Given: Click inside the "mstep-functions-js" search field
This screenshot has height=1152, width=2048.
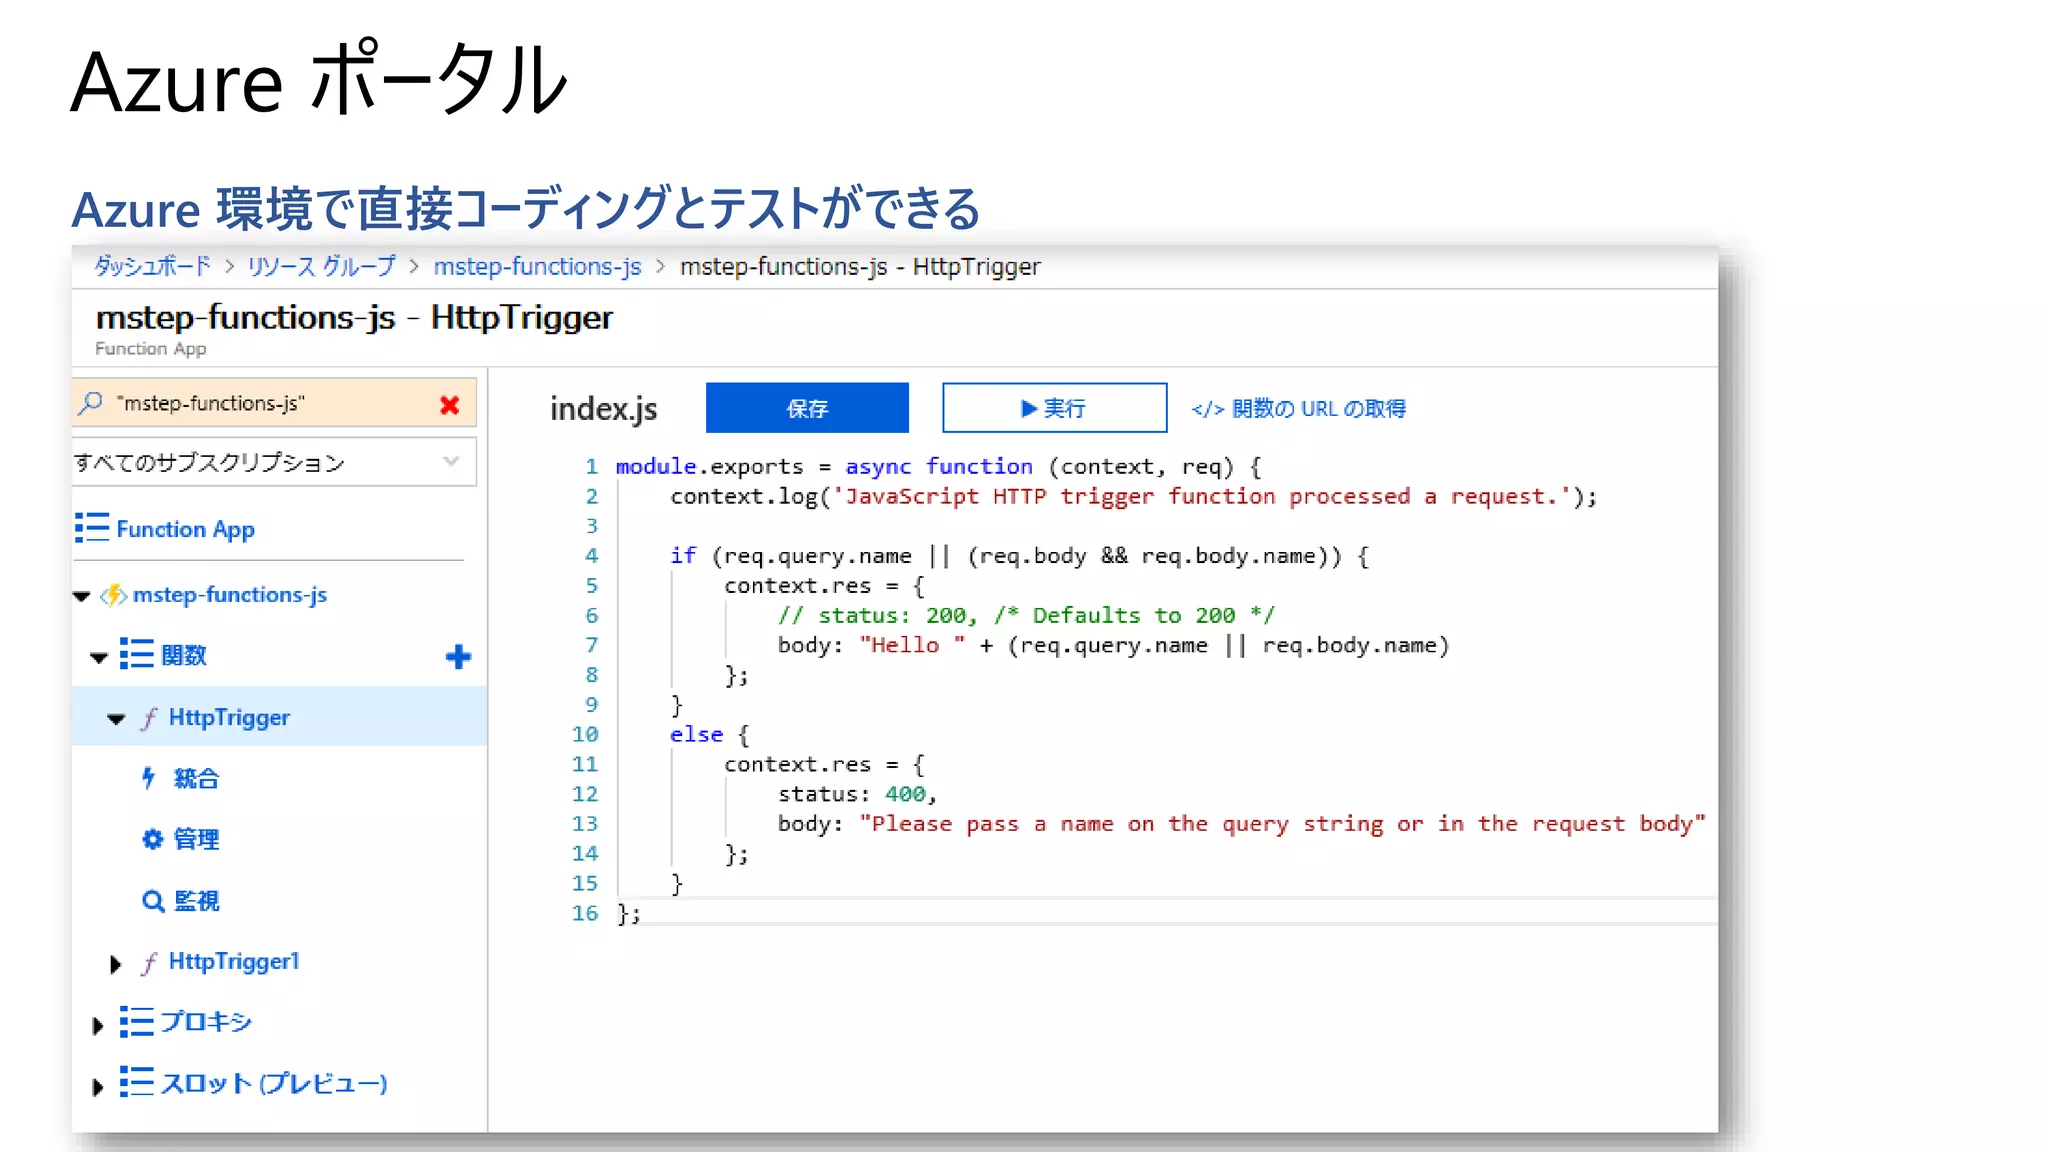Looking at the screenshot, I should tap(274, 403).
